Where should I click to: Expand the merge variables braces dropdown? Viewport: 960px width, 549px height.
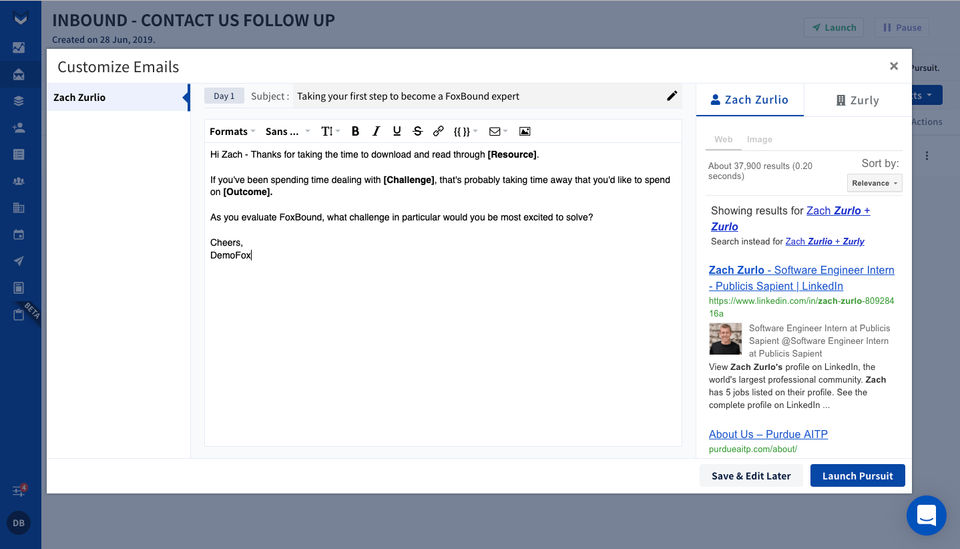click(465, 131)
